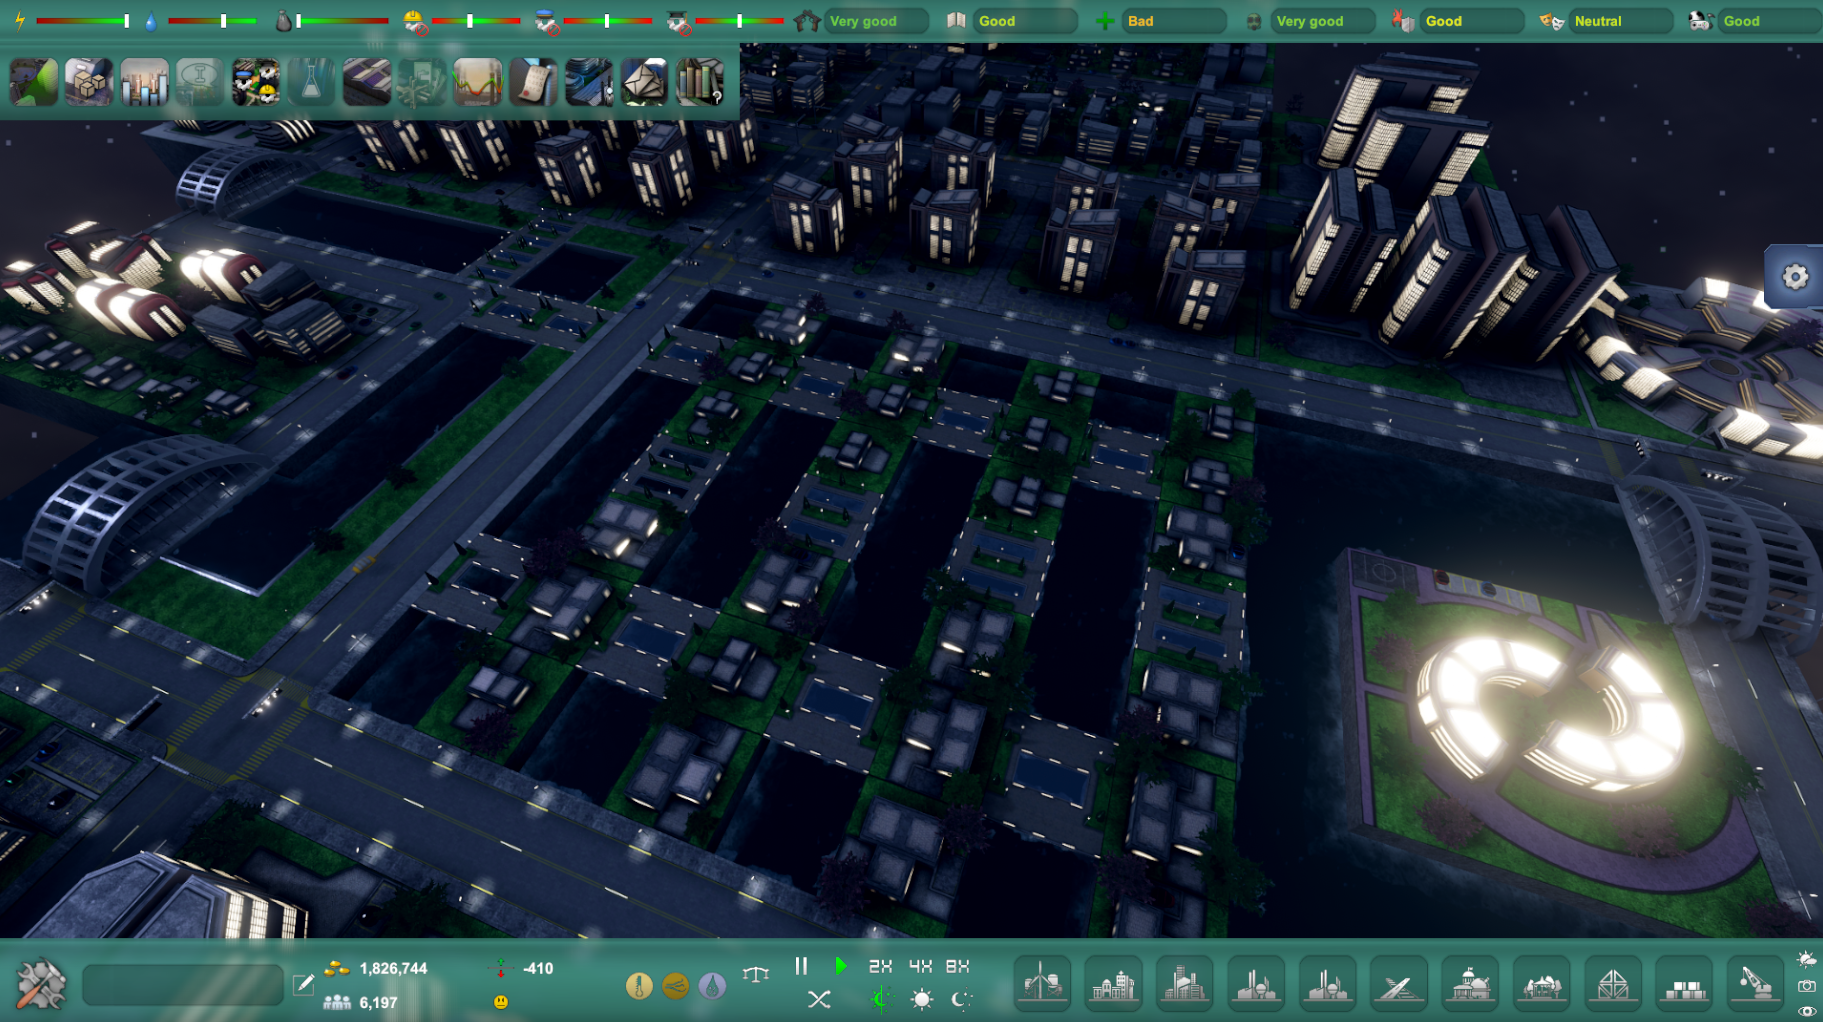Toggle the wind overlay gold button
Screen dimensions: 1823x1022
pos(676,986)
